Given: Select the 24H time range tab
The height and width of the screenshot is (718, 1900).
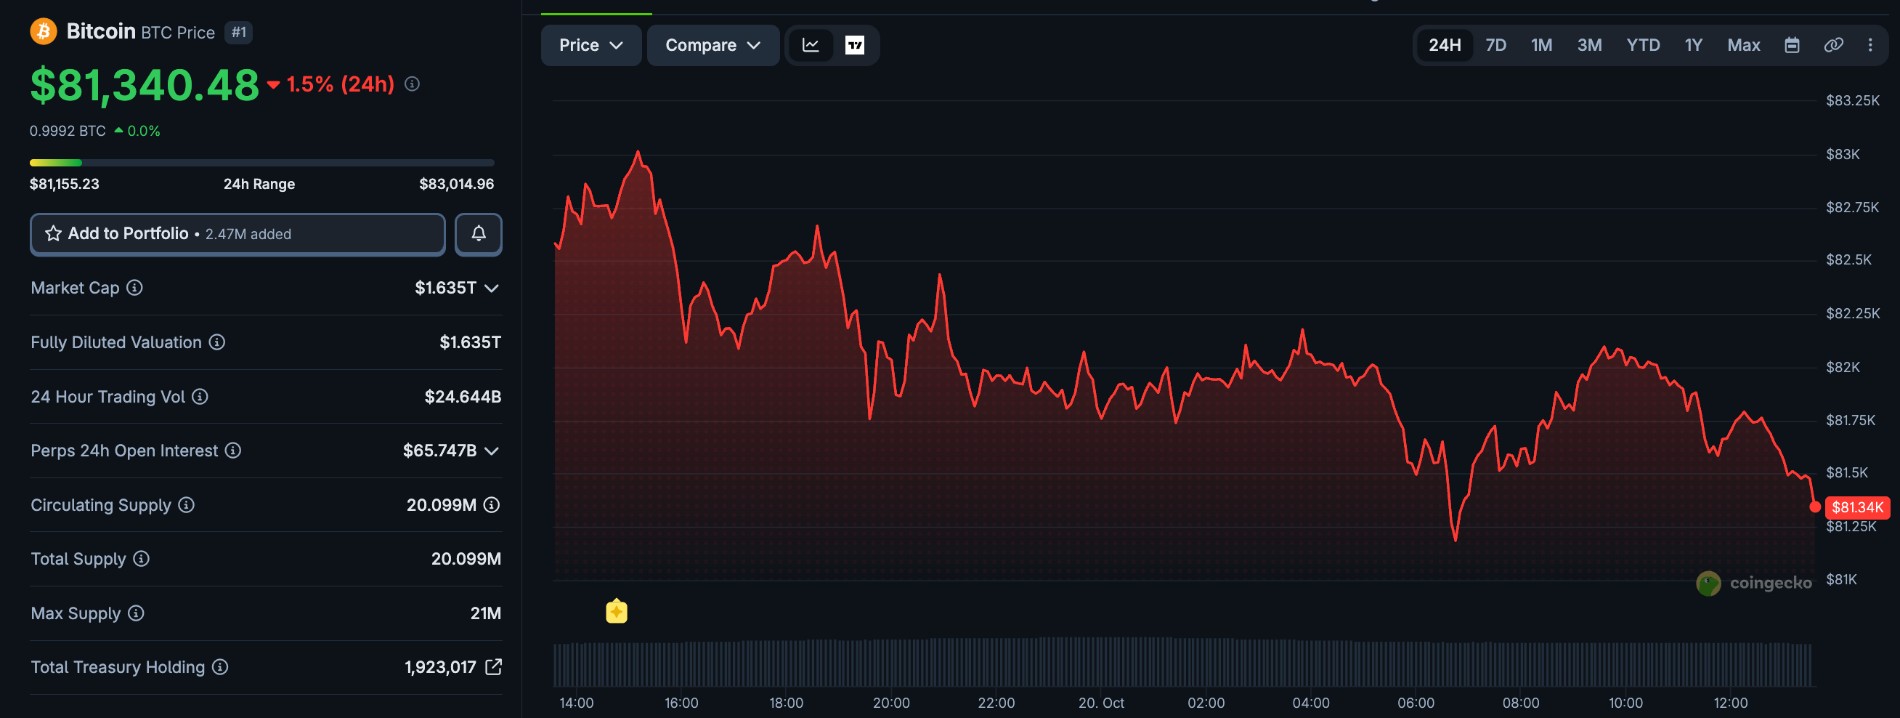Looking at the screenshot, I should (1445, 45).
